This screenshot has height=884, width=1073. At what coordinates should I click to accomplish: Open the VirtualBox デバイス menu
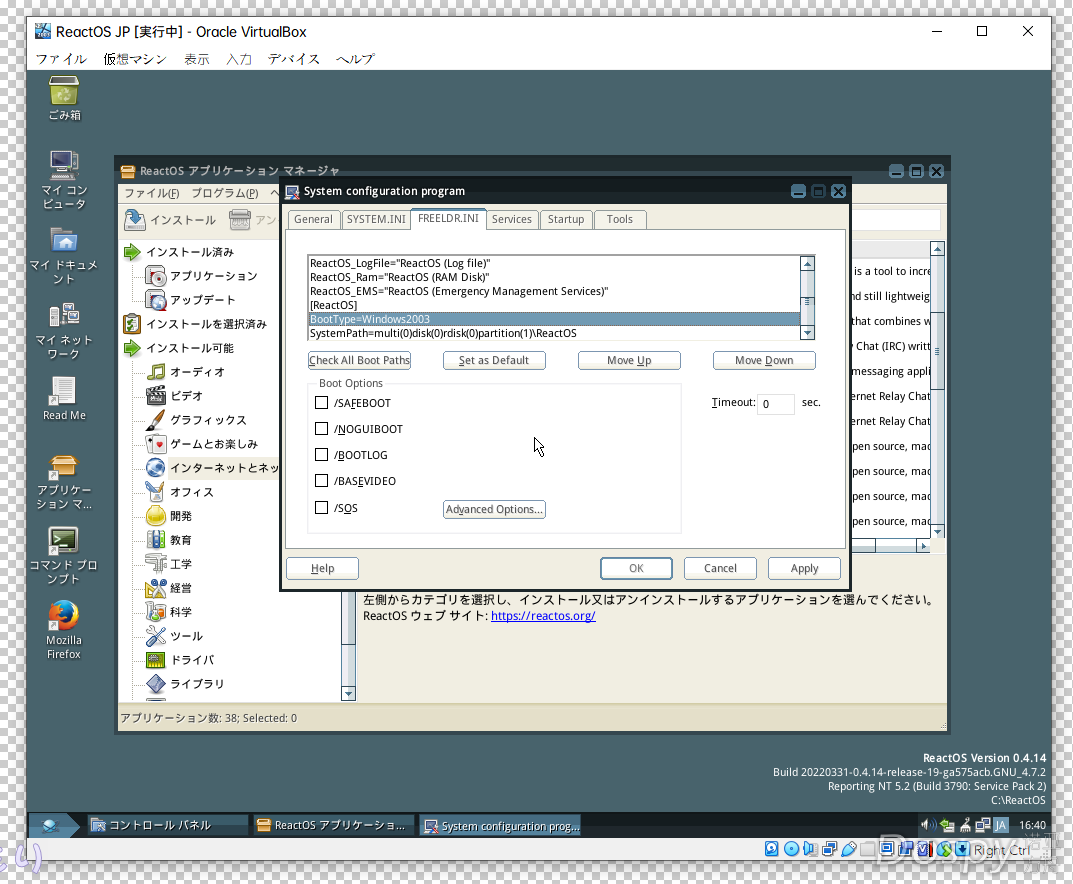coord(293,59)
